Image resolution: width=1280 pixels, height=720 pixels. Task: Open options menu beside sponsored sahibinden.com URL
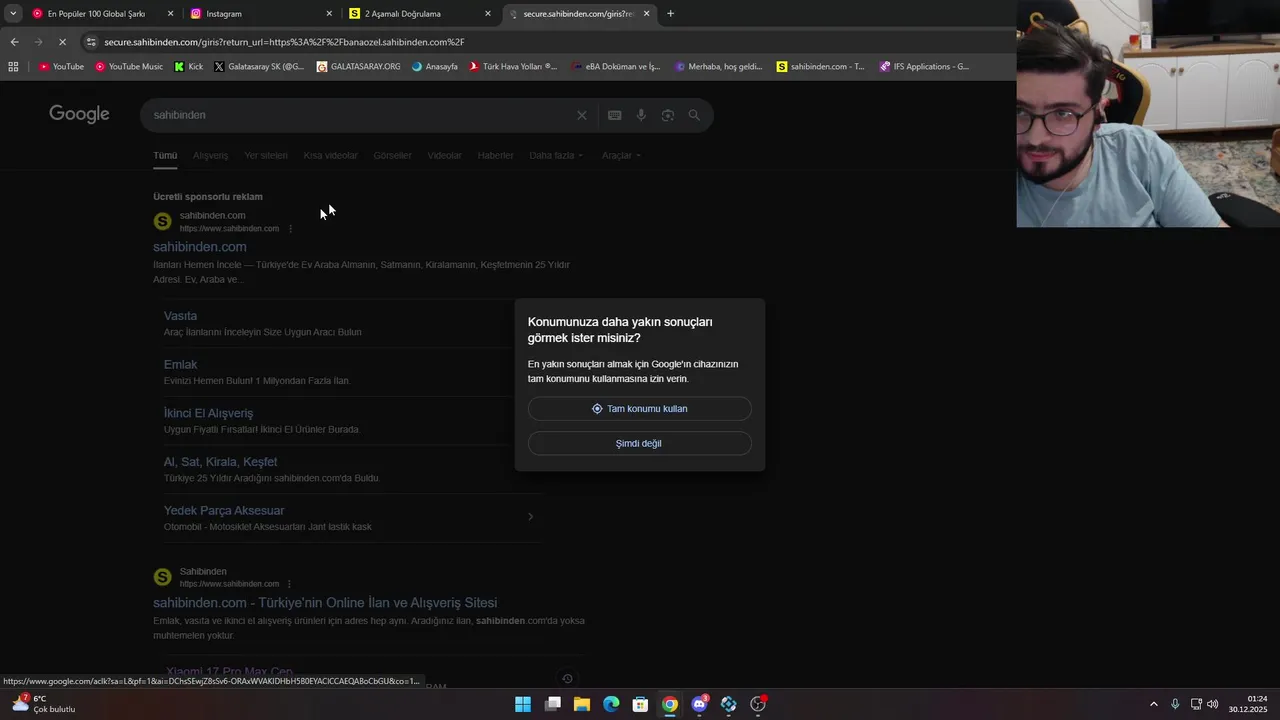coord(291,229)
